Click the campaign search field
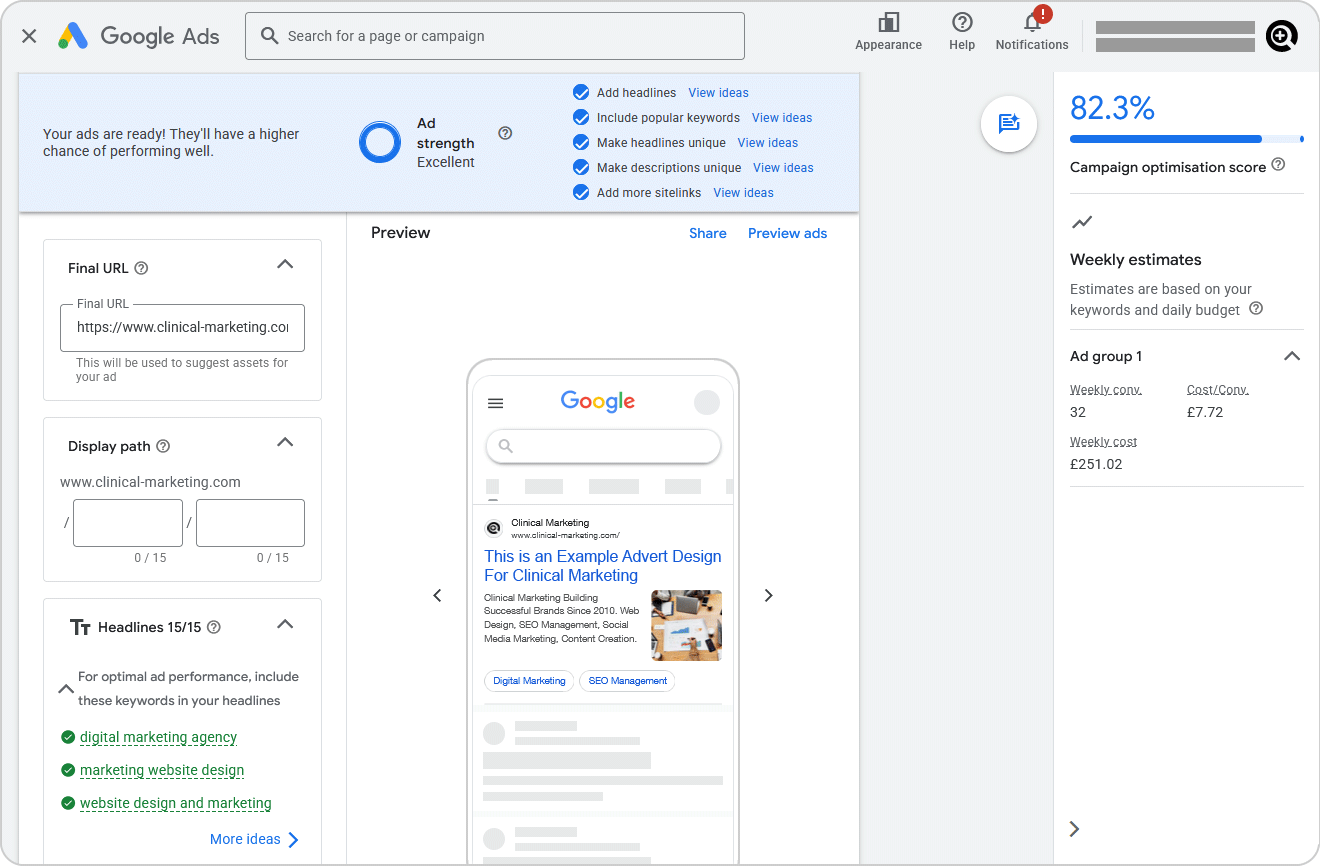 pos(494,35)
